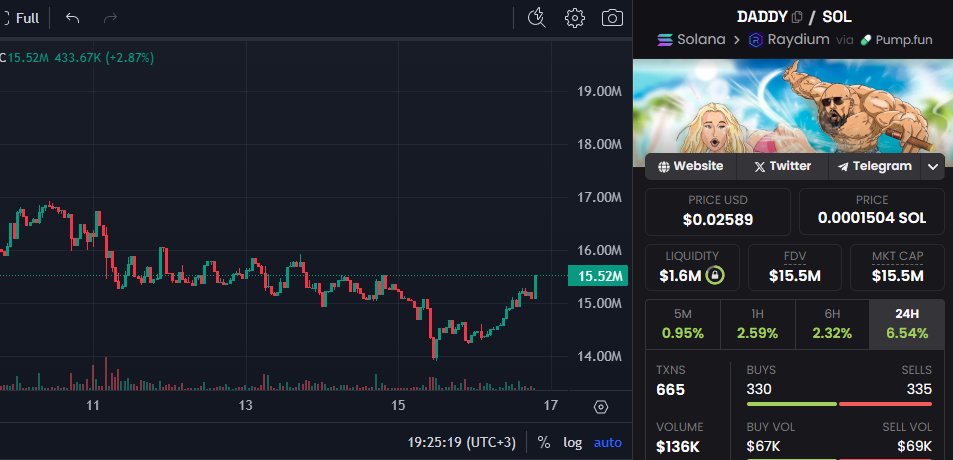Click the SELLS 335 value
Viewport: 953px width, 460px height.
pos(919,389)
